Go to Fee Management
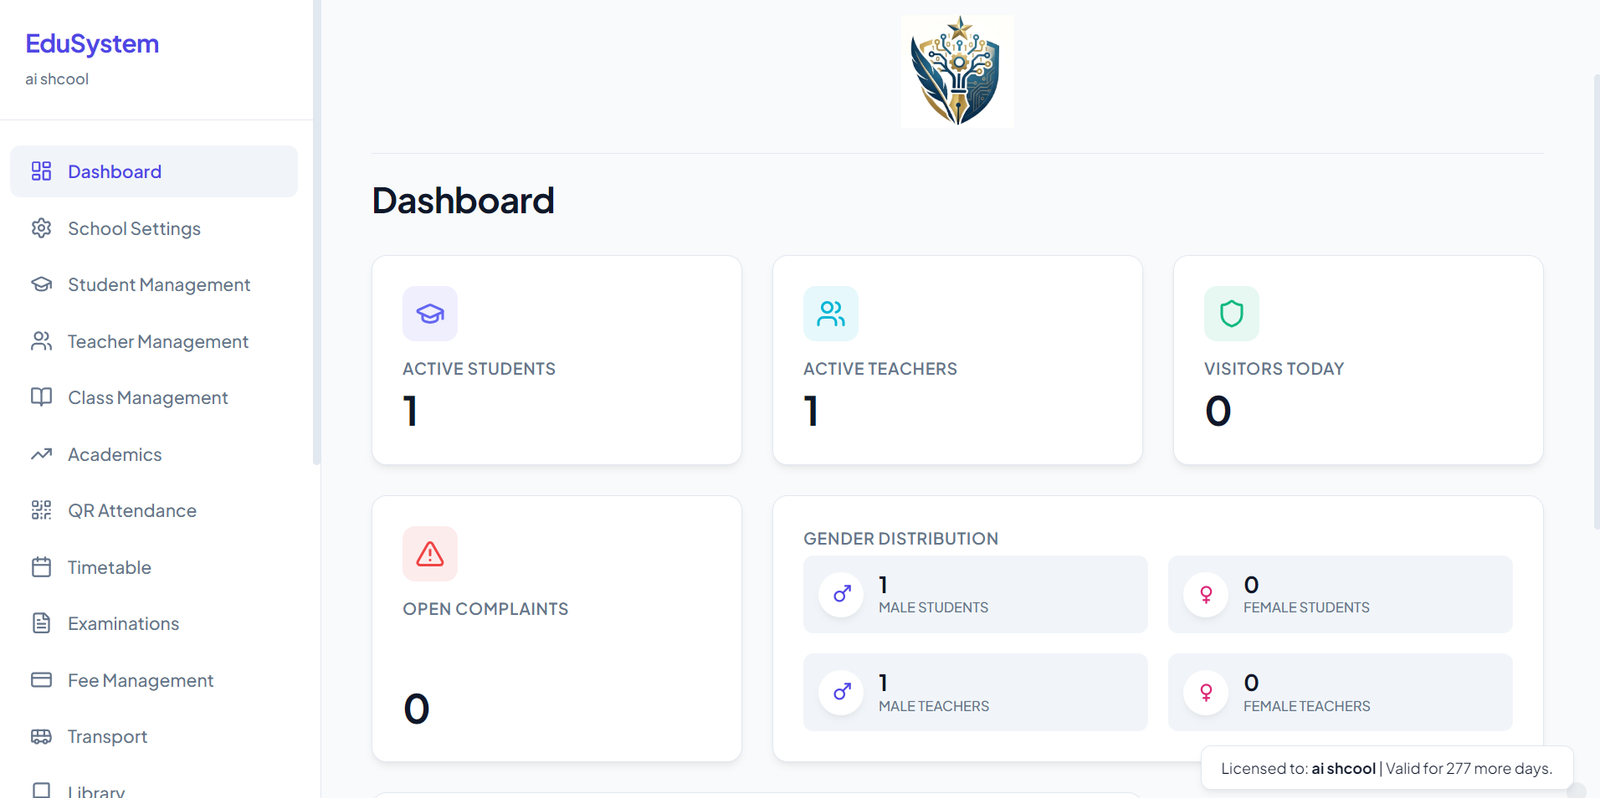Screen dimensions: 1600x798 [x=154, y=680]
